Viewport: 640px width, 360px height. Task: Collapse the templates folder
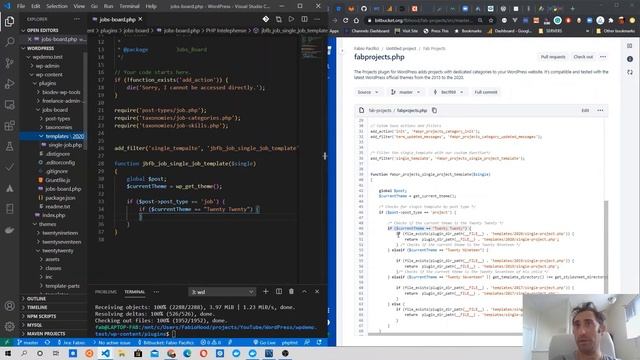[x=53, y=136]
